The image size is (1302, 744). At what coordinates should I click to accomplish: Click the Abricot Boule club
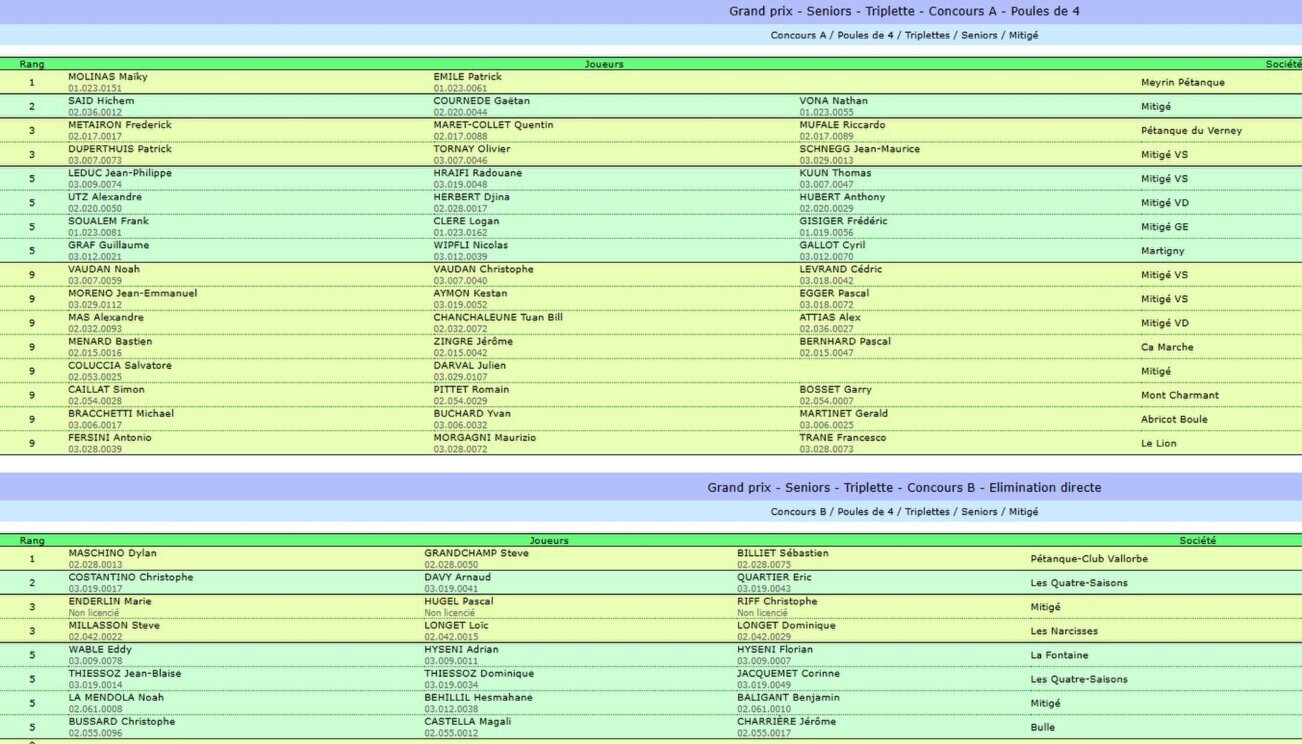click(x=1174, y=419)
